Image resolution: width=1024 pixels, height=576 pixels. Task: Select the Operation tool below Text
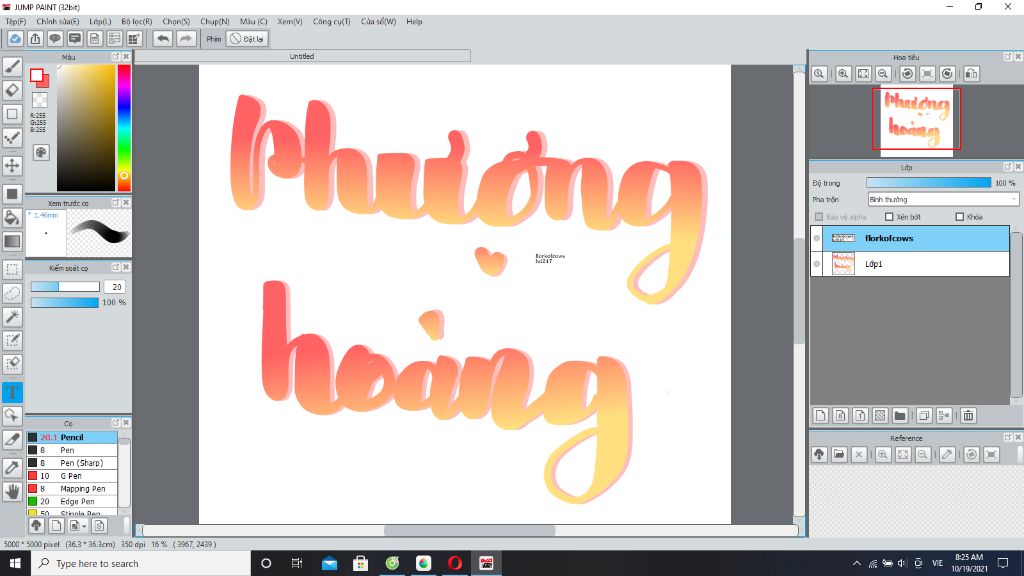click(12, 415)
